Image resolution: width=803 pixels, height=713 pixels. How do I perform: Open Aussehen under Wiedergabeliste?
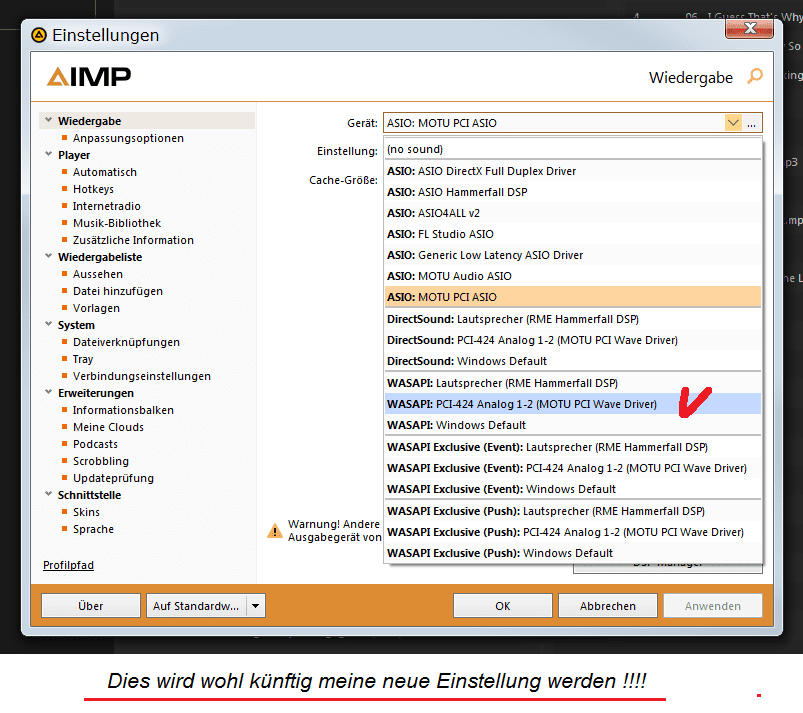tap(98, 274)
